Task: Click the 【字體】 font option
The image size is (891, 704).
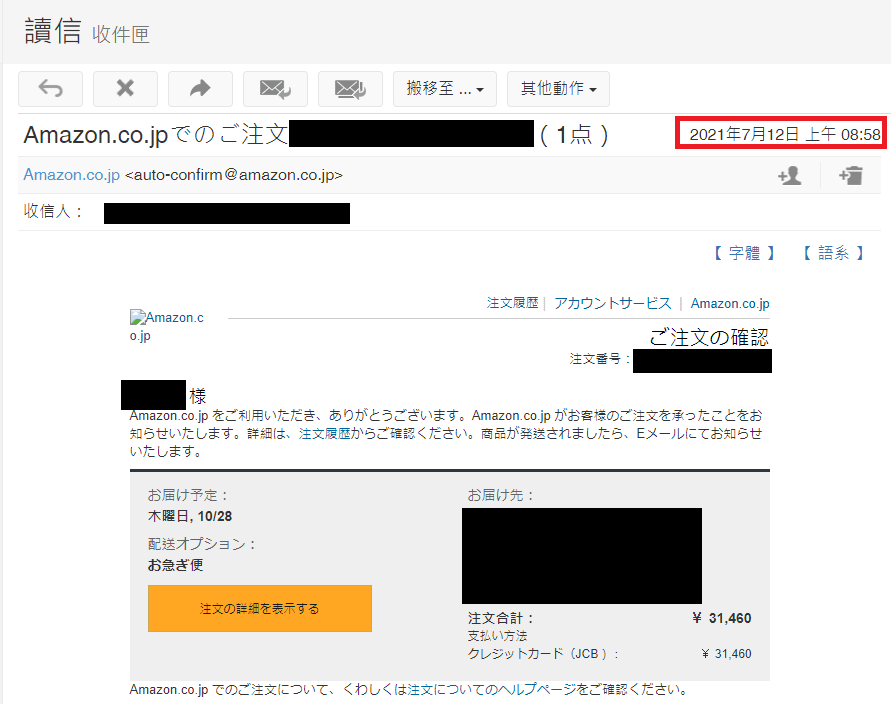Action: [x=744, y=253]
